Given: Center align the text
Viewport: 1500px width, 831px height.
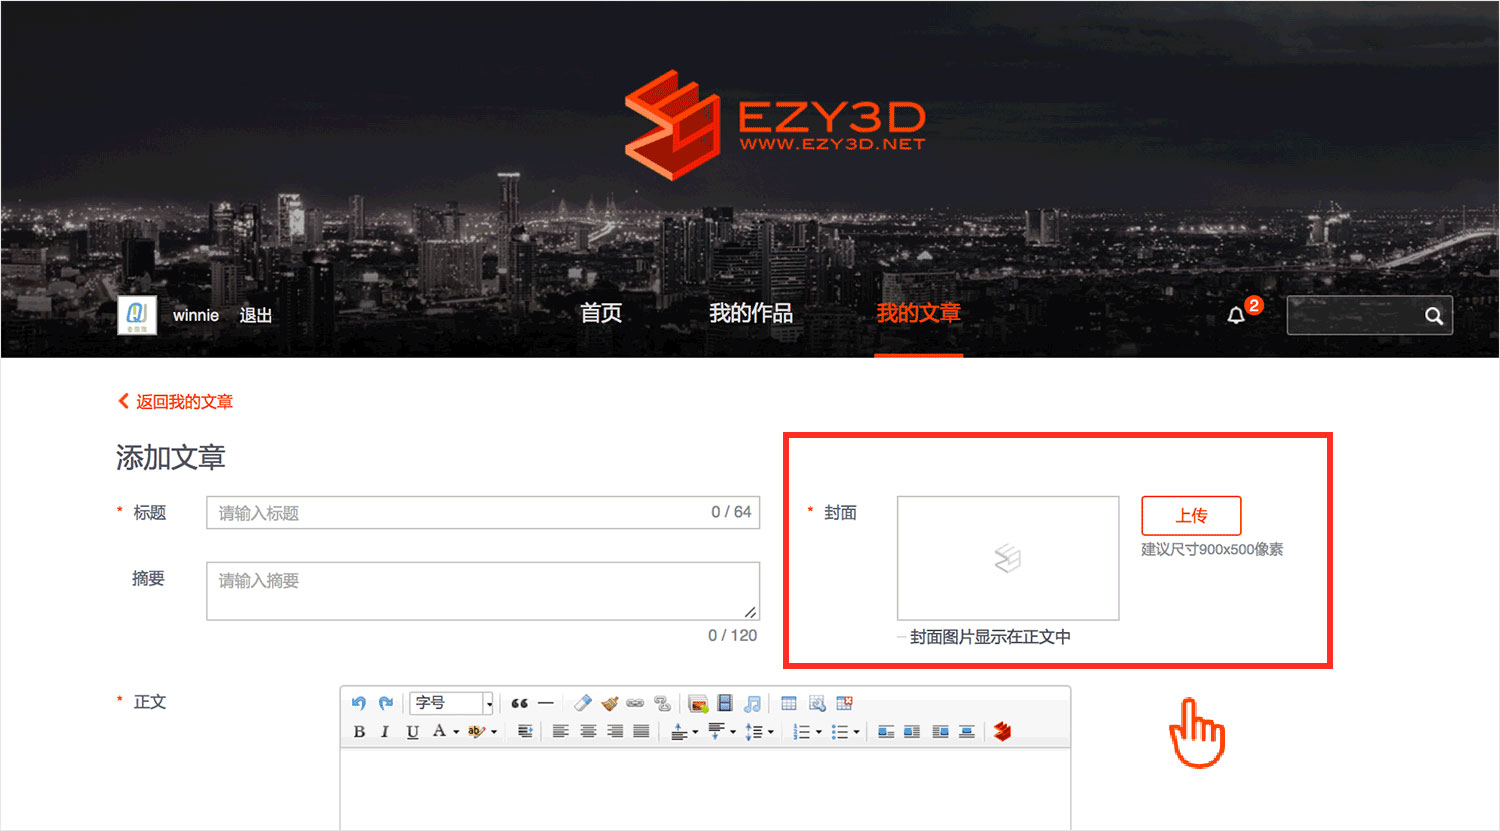Looking at the screenshot, I should [x=588, y=732].
